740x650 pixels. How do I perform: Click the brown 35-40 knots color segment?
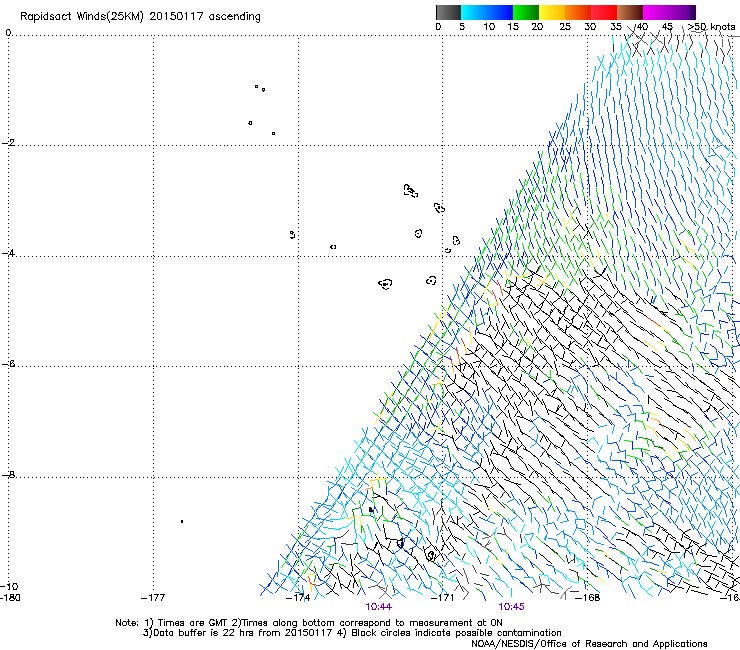click(x=630, y=12)
